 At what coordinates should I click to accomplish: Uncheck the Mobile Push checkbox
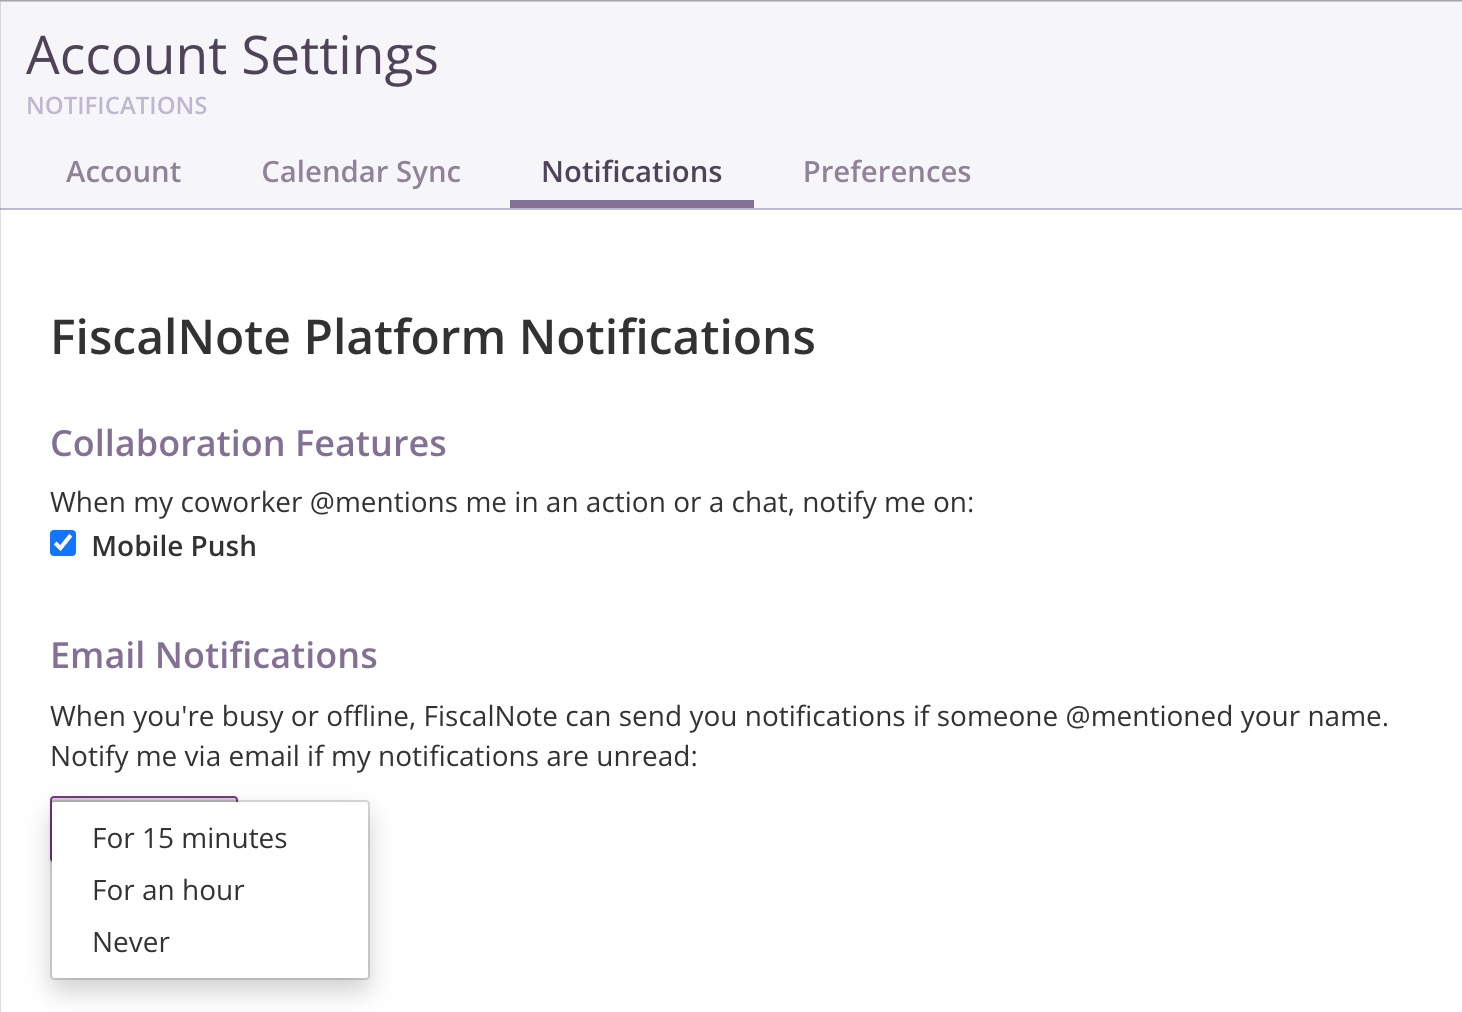(63, 543)
